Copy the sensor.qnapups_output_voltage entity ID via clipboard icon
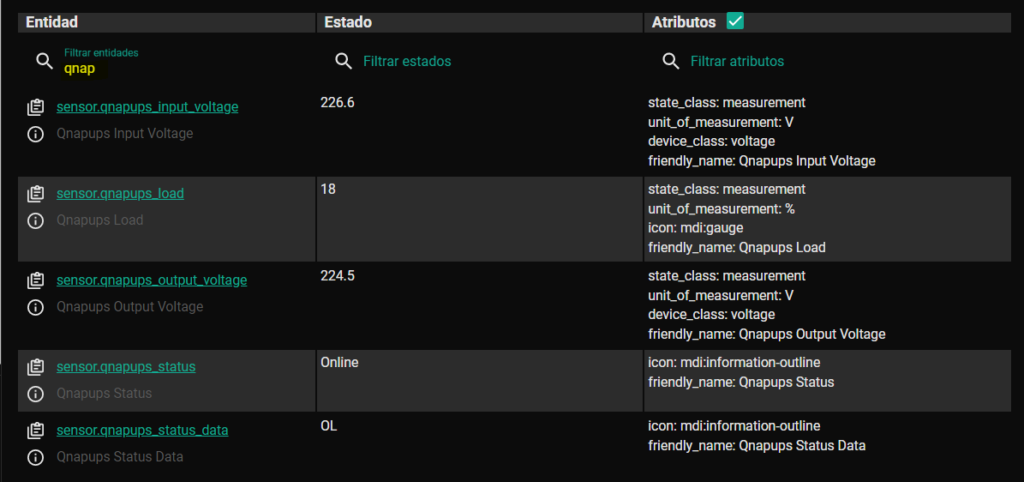This screenshot has width=1024, height=482. [35, 281]
